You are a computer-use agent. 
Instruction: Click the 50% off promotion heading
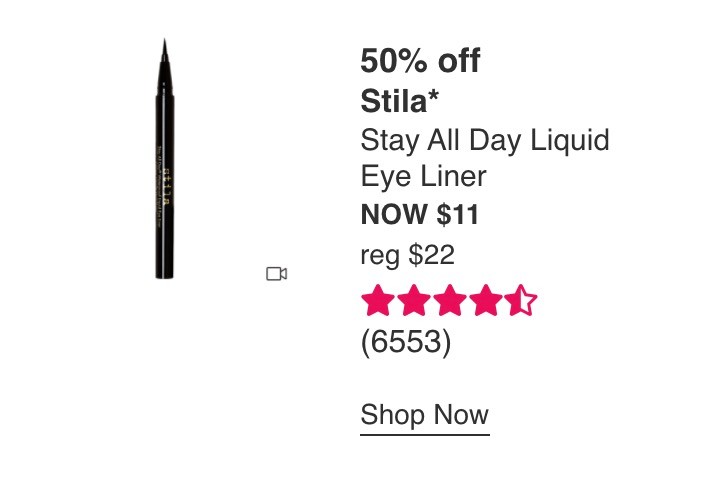point(420,61)
